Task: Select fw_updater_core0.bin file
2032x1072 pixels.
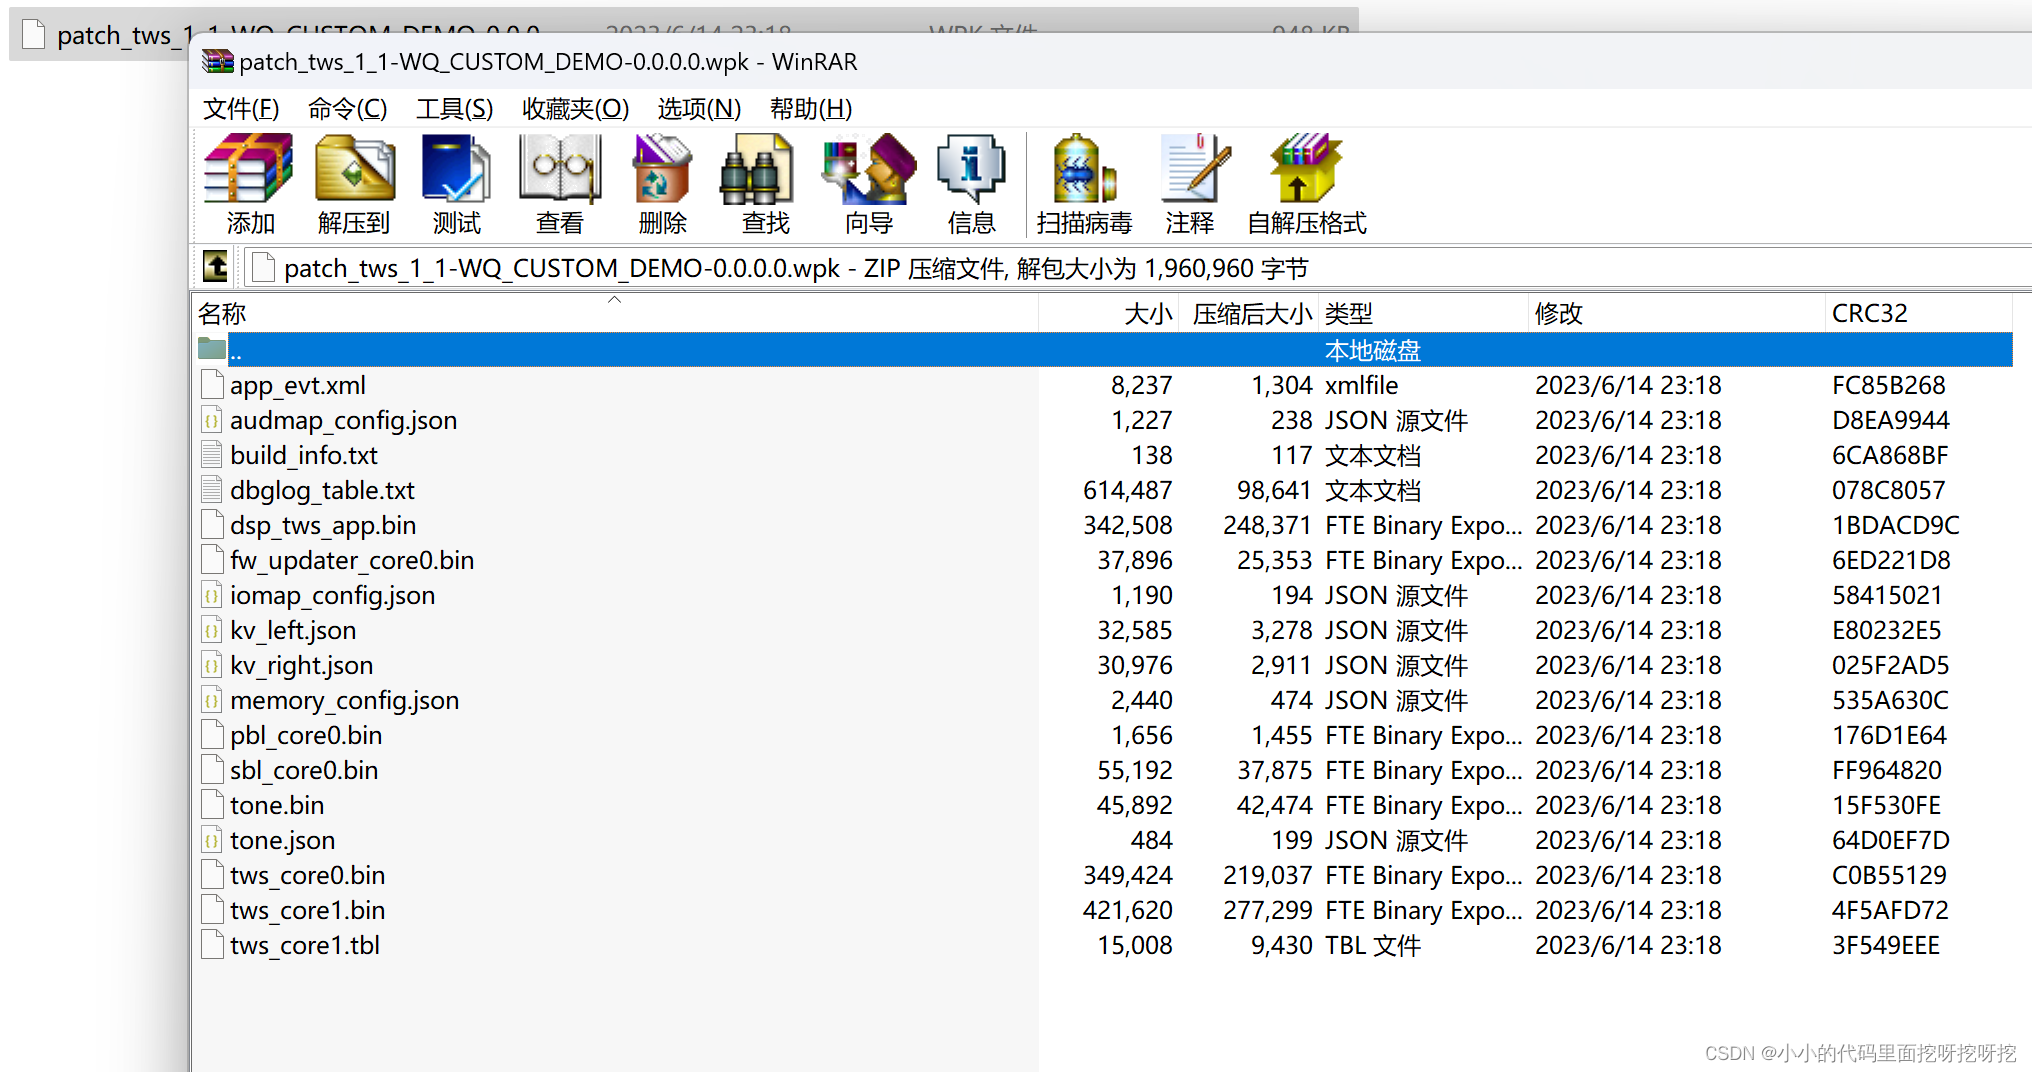Action: [x=352, y=560]
